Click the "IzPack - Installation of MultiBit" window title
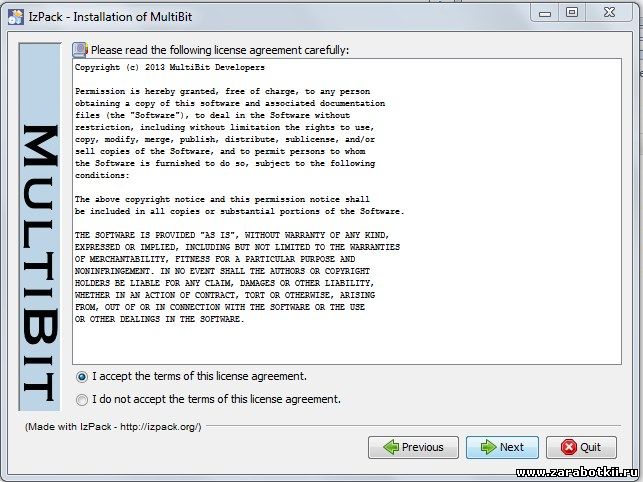This screenshot has width=643, height=482. coord(110,17)
